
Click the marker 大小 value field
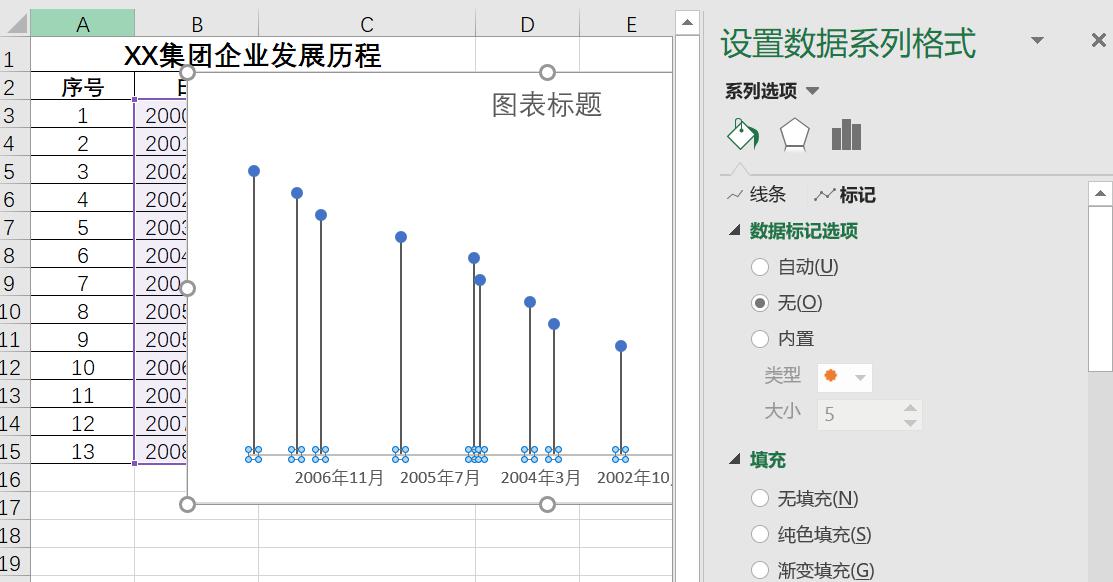coord(860,414)
